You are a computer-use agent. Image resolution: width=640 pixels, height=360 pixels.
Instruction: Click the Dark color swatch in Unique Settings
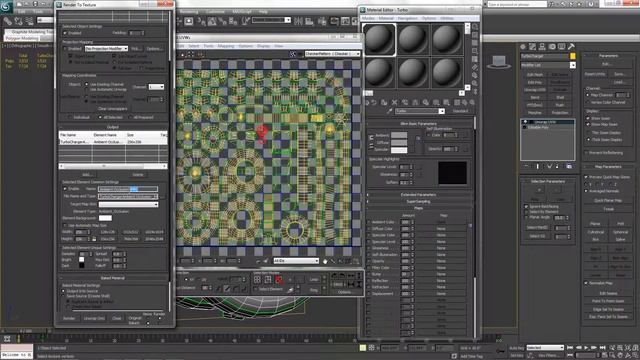click(82, 266)
